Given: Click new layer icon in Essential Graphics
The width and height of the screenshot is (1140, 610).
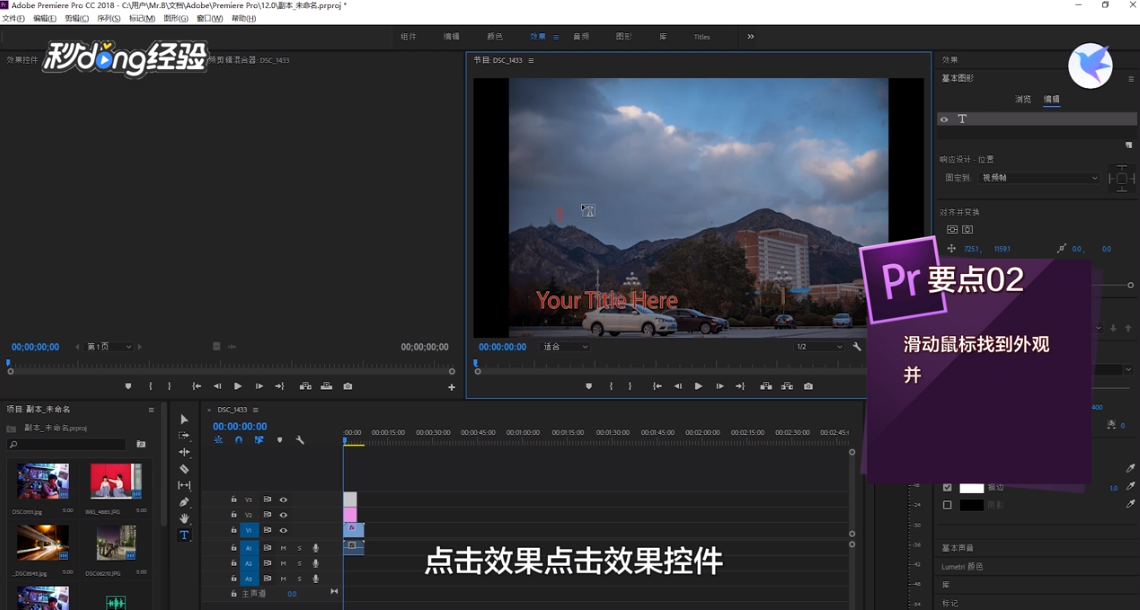Looking at the screenshot, I should coord(1128,145).
